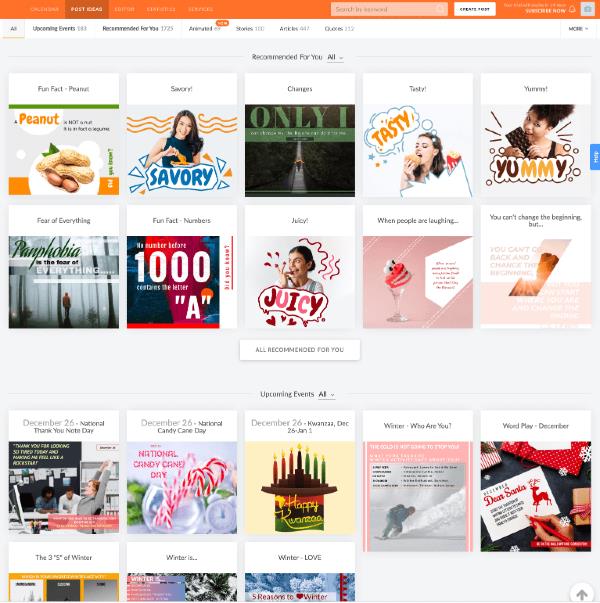Click All Recommended For You button
Image resolution: width=600 pixels, height=603 pixels.
click(x=299, y=350)
